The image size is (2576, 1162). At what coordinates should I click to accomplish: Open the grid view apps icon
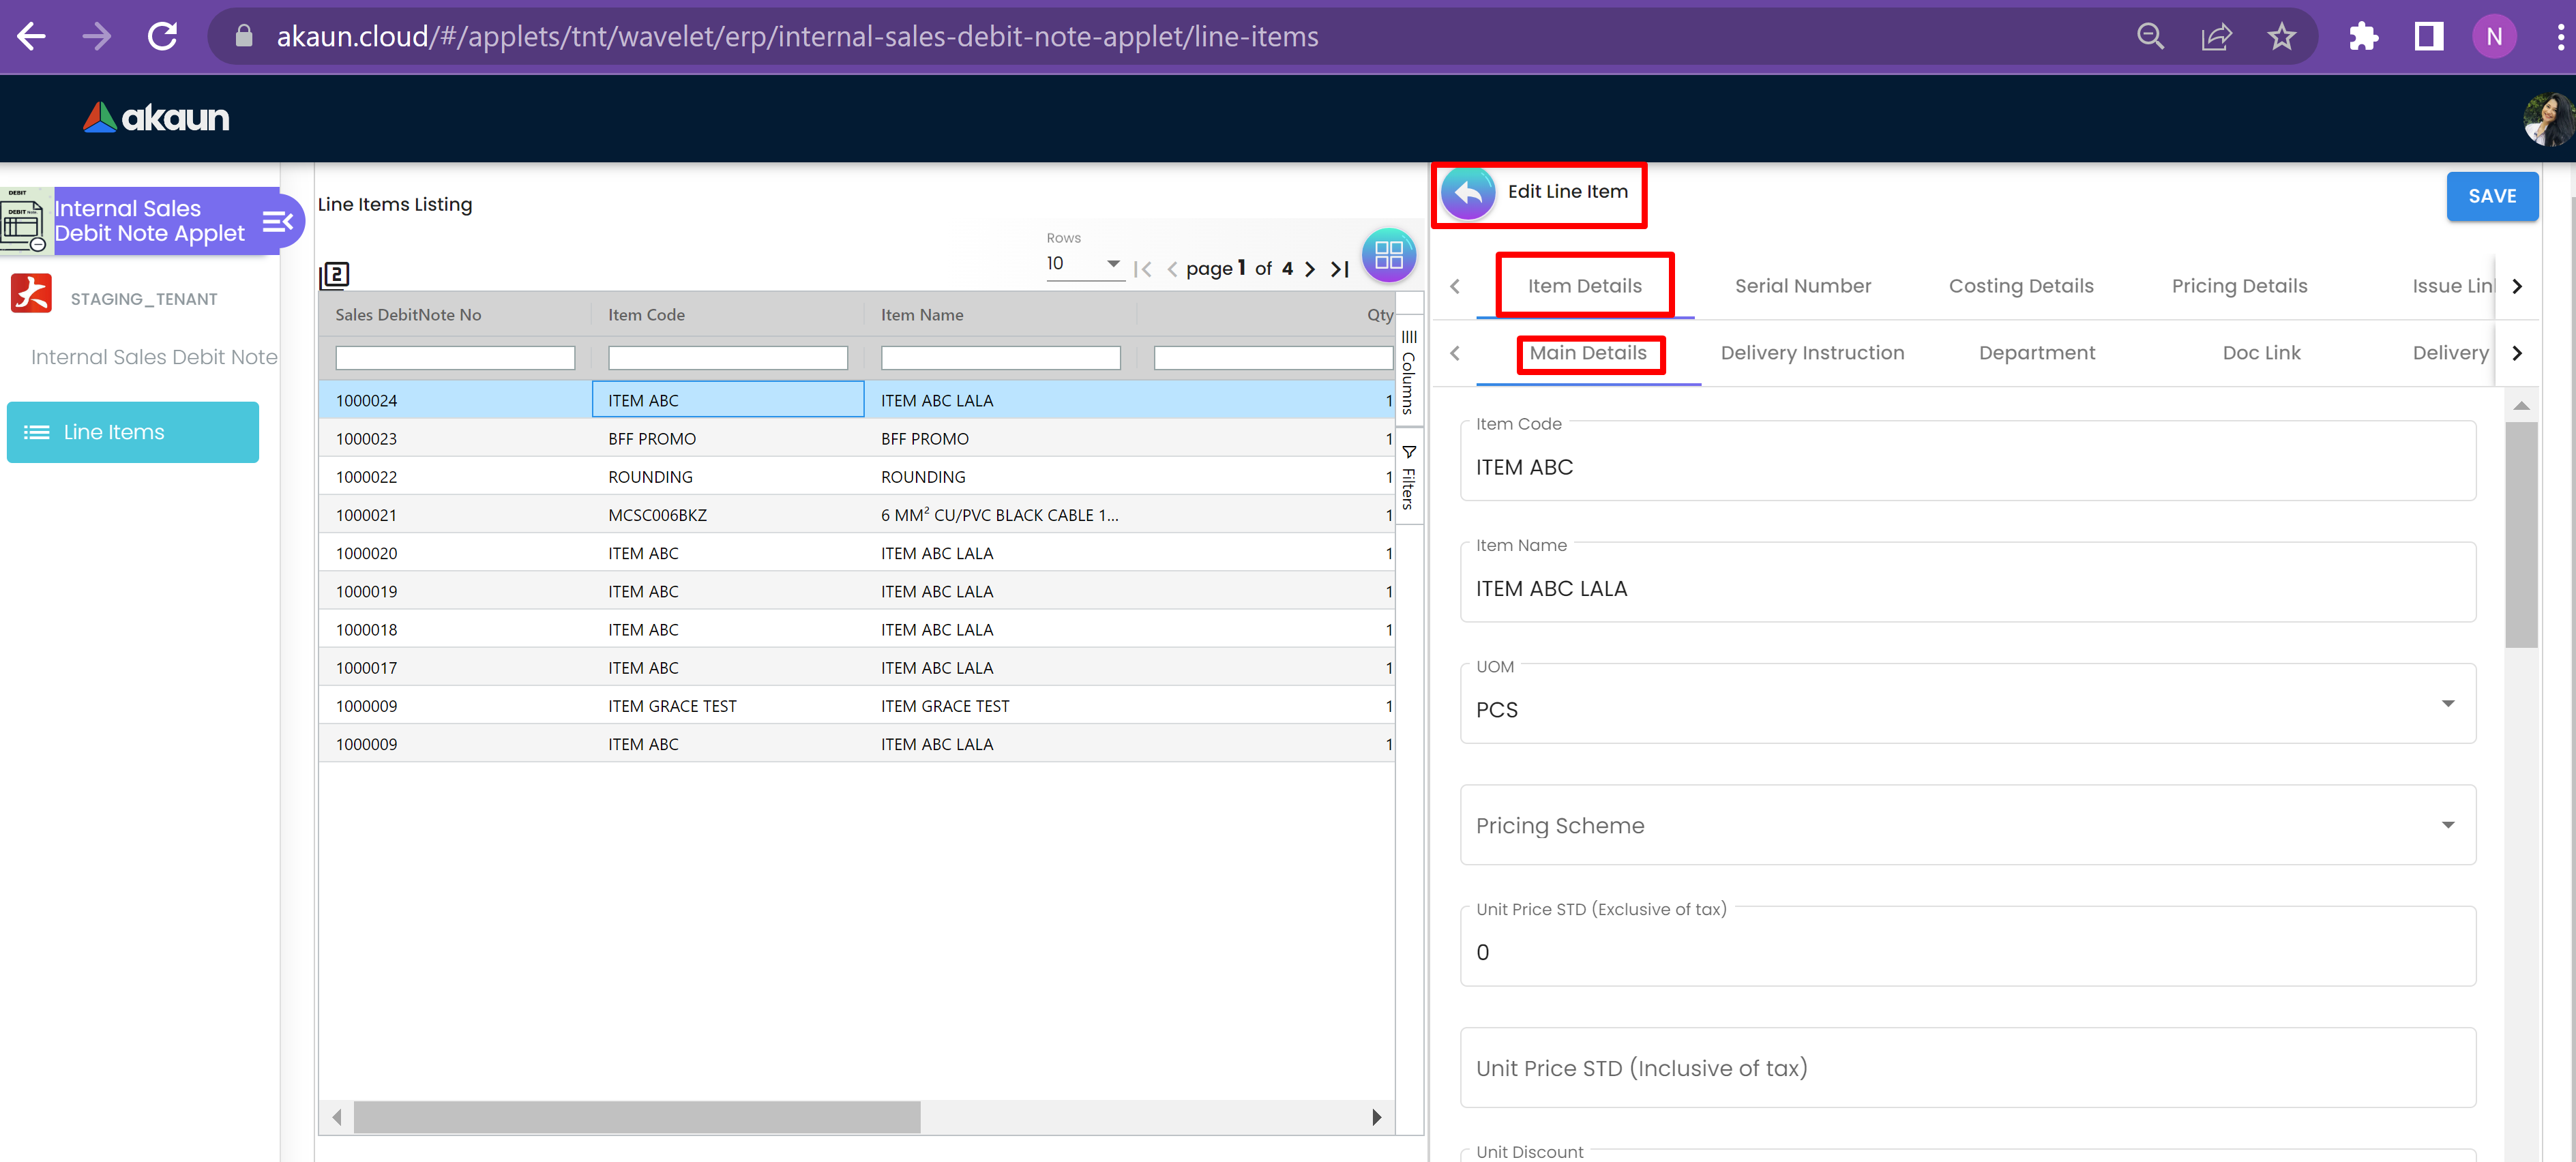pyautogui.click(x=1388, y=256)
